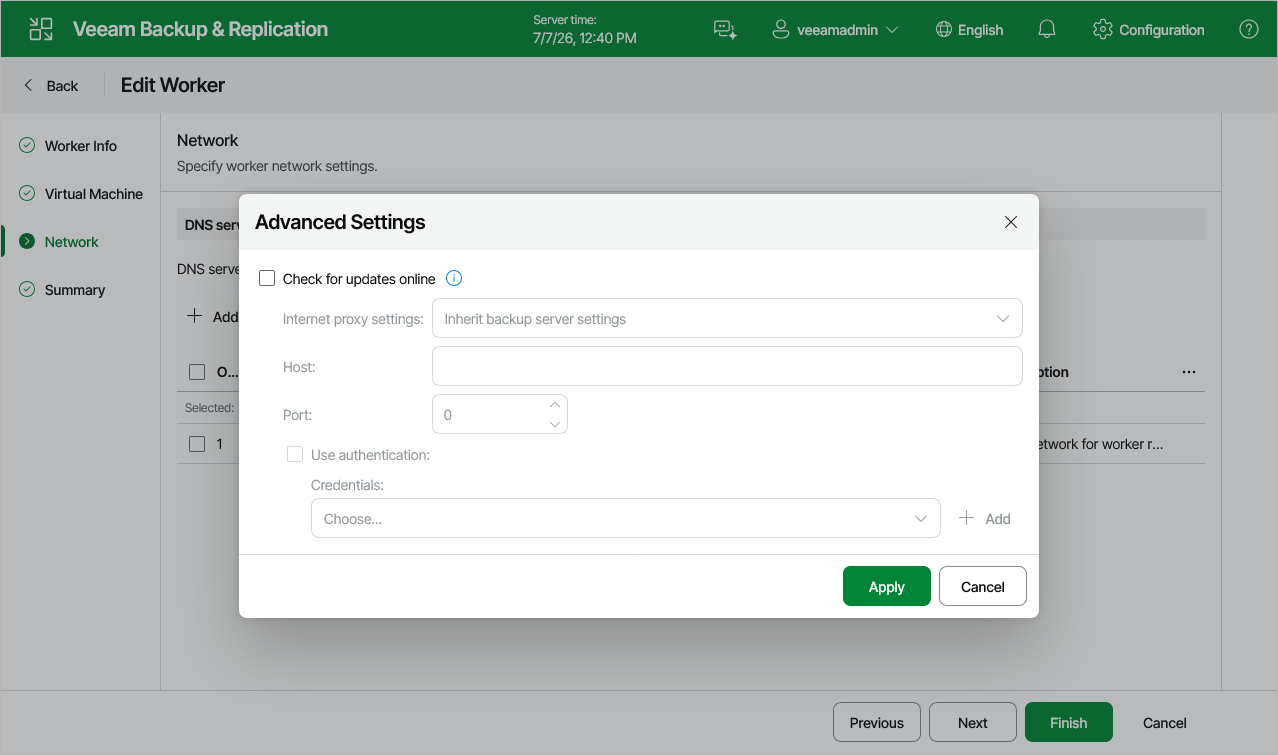Open the notifications bell
The image size is (1278, 755).
[1047, 29]
